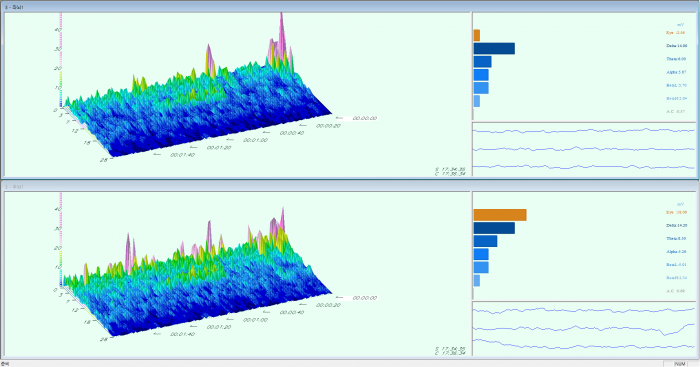The image size is (700, 367).
Task: Click the orange Eye value label in lower pane
Action: pyautogui.click(x=676, y=213)
